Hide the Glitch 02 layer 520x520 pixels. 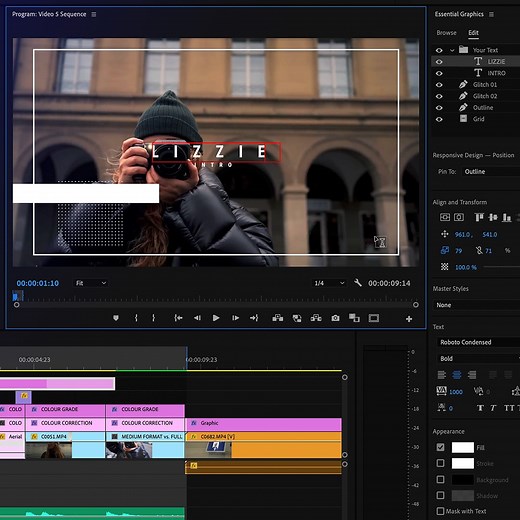[439, 96]
